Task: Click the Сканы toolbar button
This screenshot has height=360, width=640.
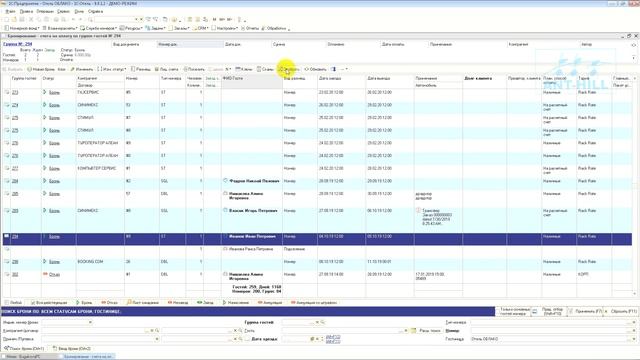Action: pos(265,69)
